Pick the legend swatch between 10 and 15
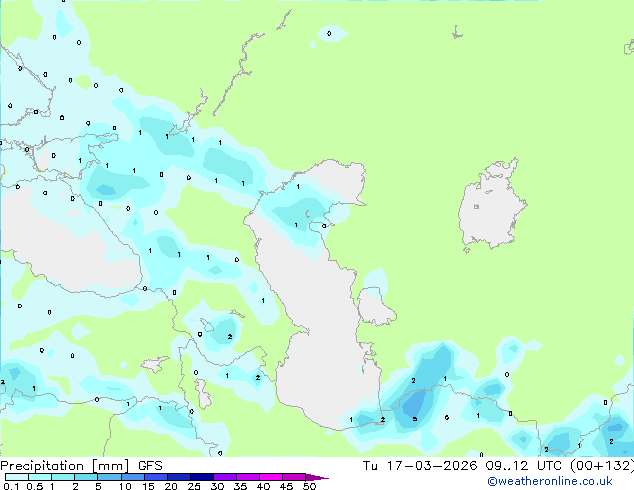The image size is (634, 490). (x=133, y=477)
